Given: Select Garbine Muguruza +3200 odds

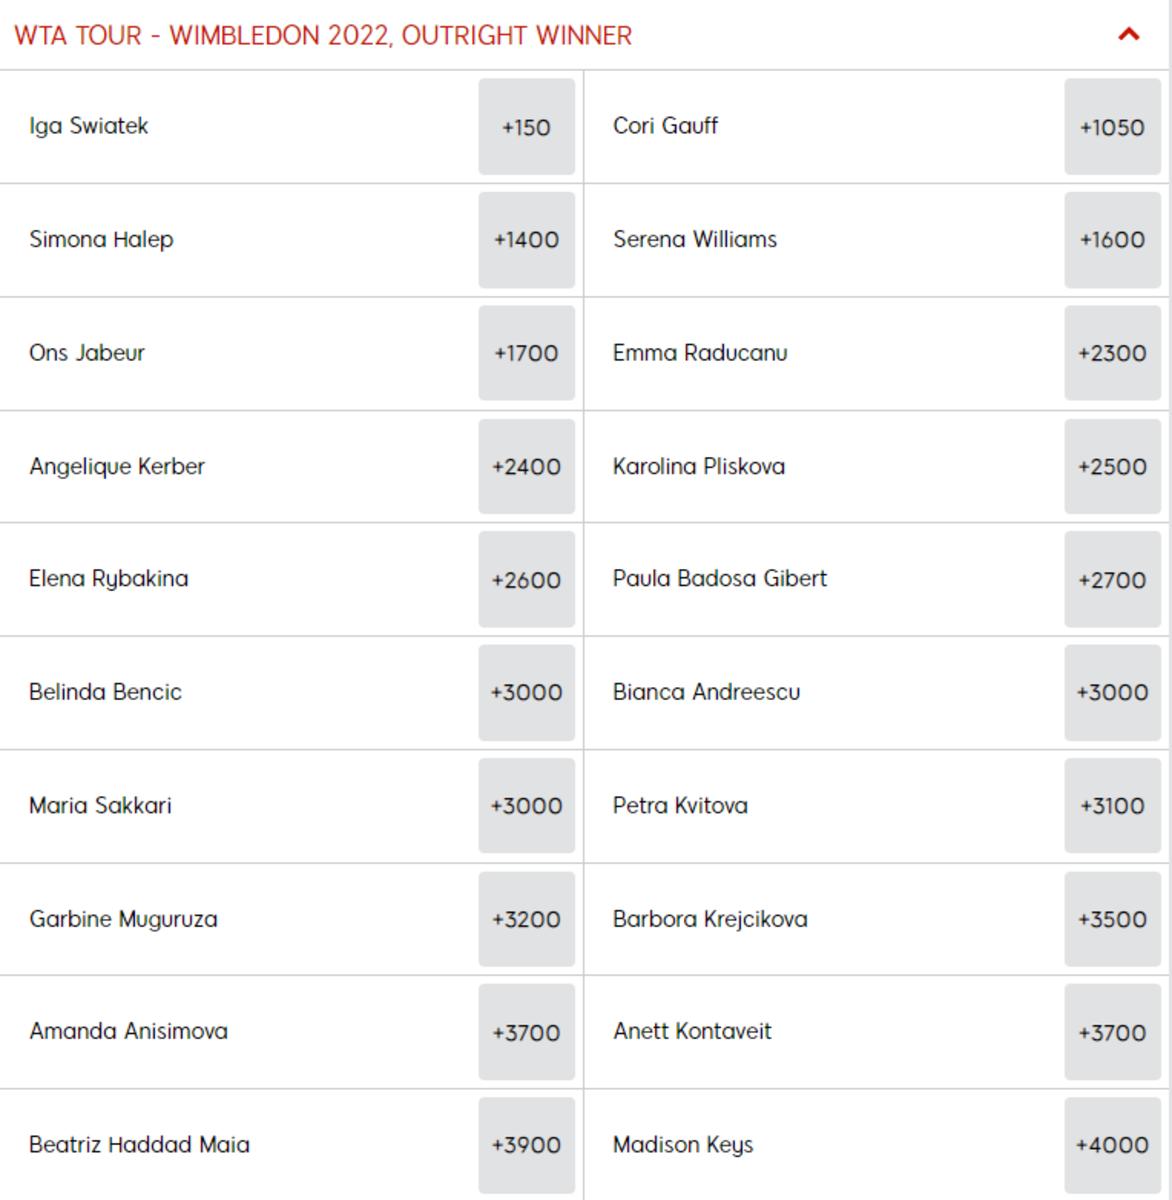Looking at the screenshot, I should (526, 920).
